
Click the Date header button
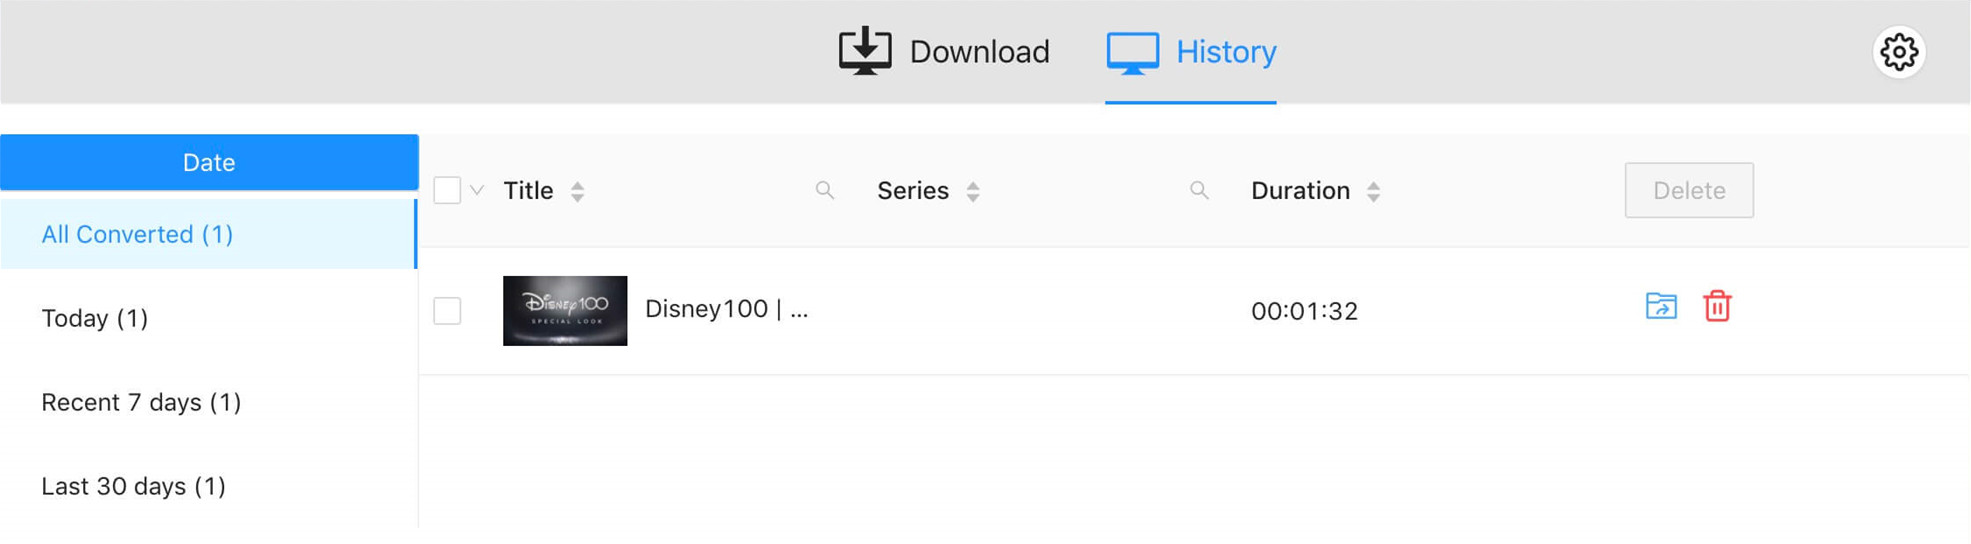(x=209, y=162)
